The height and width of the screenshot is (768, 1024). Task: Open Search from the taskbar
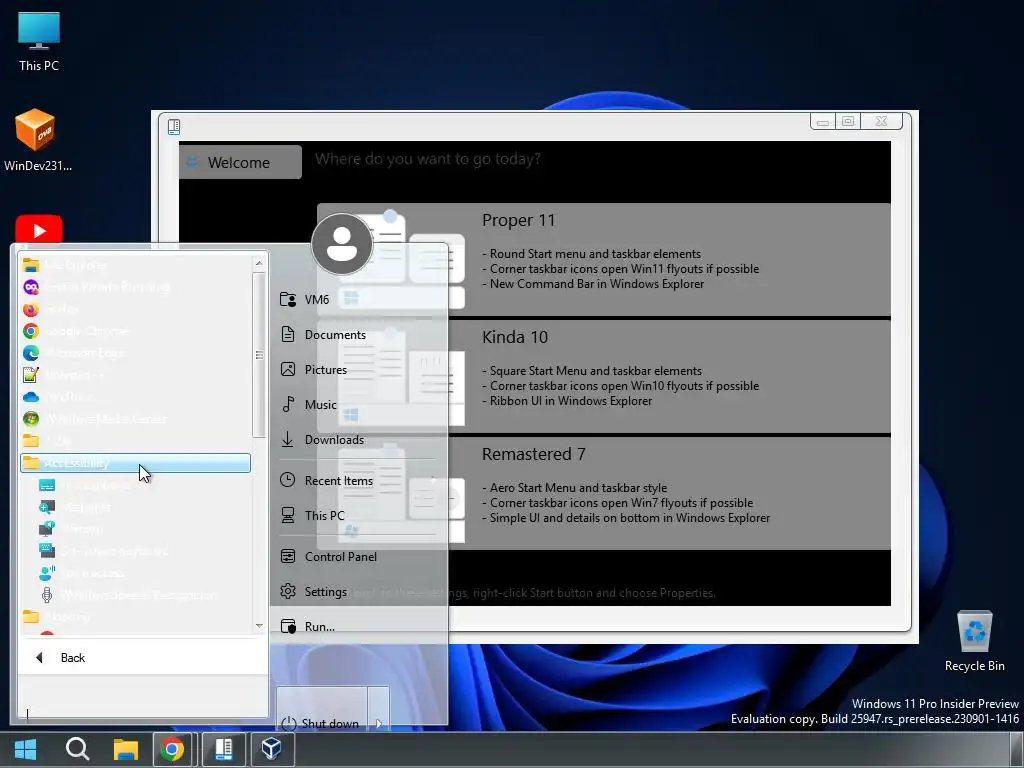point(78,749)
